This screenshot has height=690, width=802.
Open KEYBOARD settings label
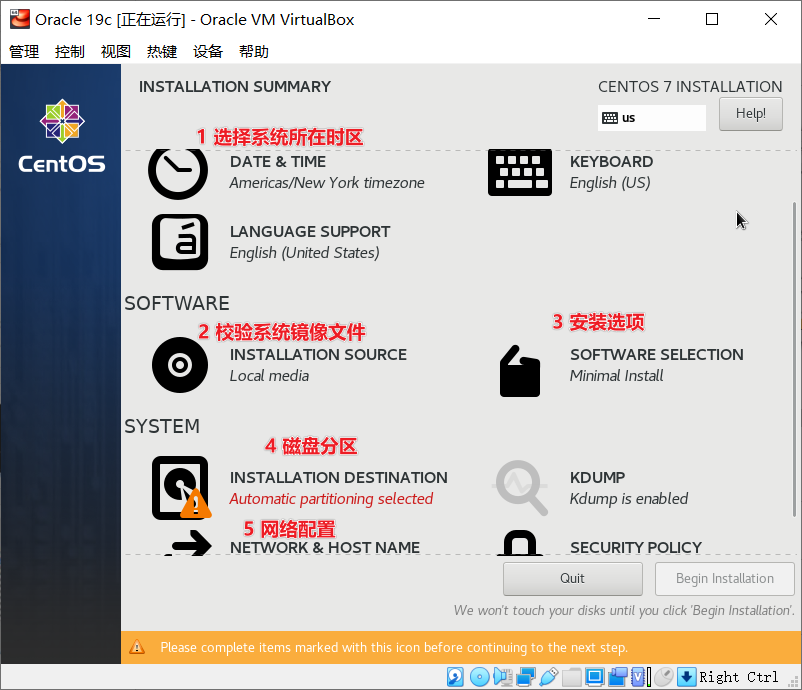click(x=611, y=162)
